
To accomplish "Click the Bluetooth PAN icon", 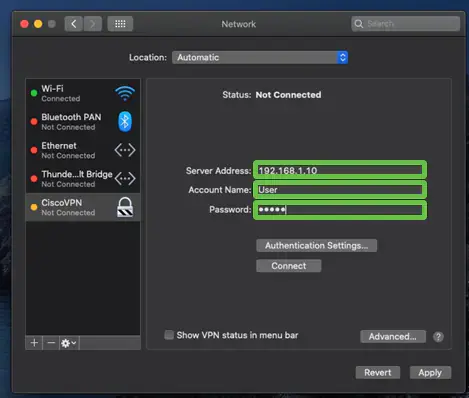I will click(x=125, y=122).
